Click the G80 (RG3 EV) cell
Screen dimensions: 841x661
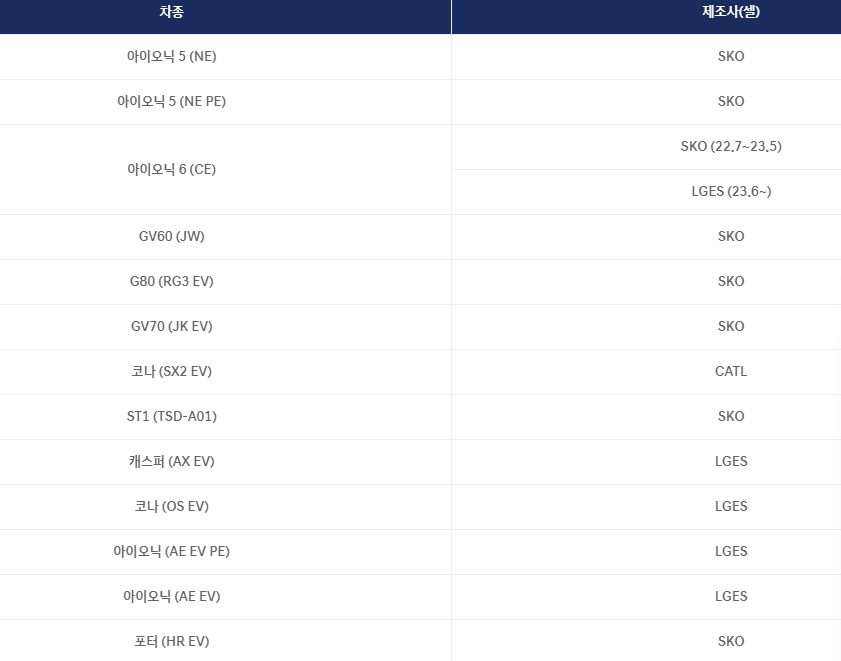pos(171,281)
